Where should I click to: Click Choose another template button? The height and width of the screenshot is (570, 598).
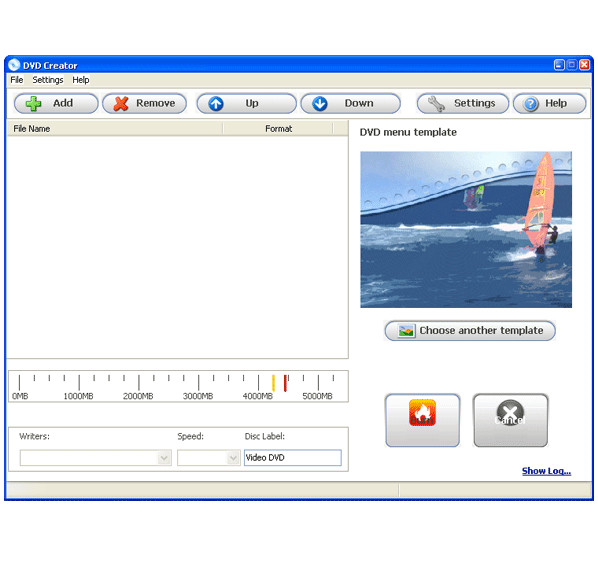point(470,331)
